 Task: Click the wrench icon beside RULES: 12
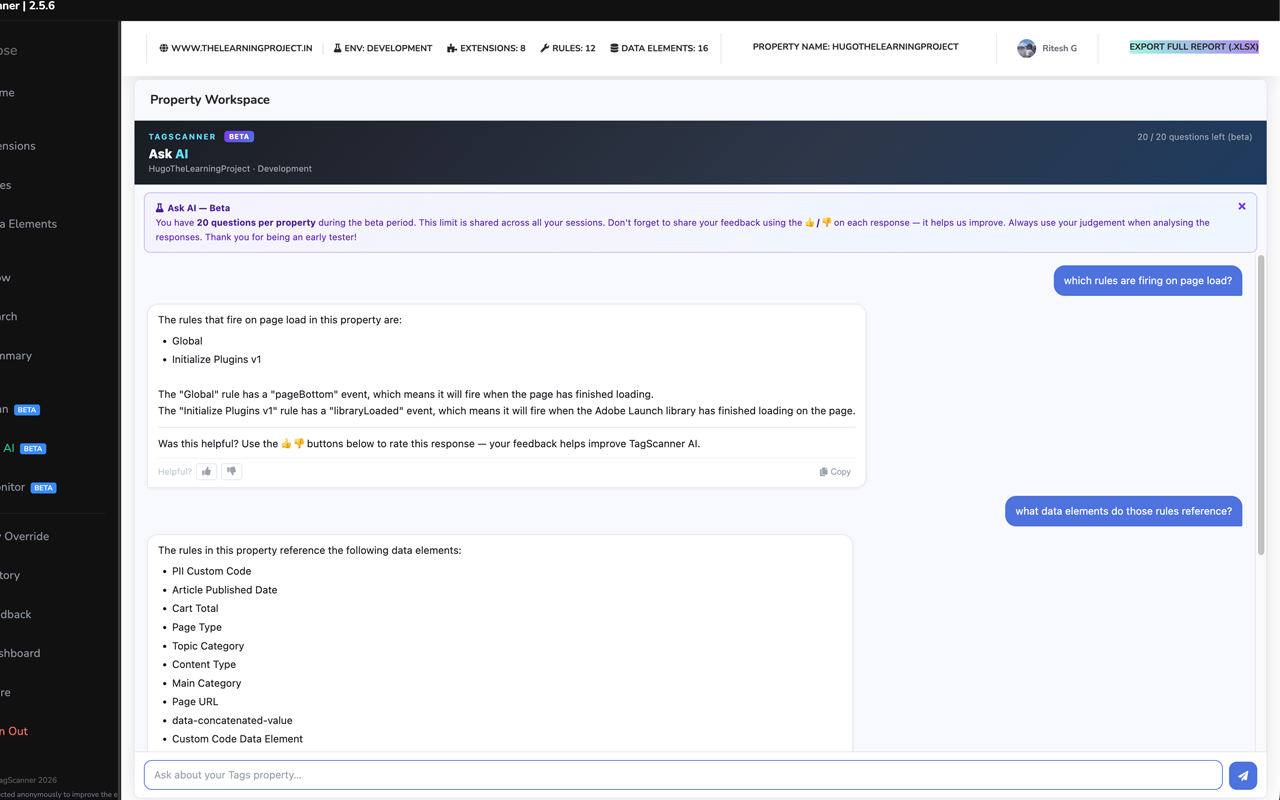[x=545, y=48]
